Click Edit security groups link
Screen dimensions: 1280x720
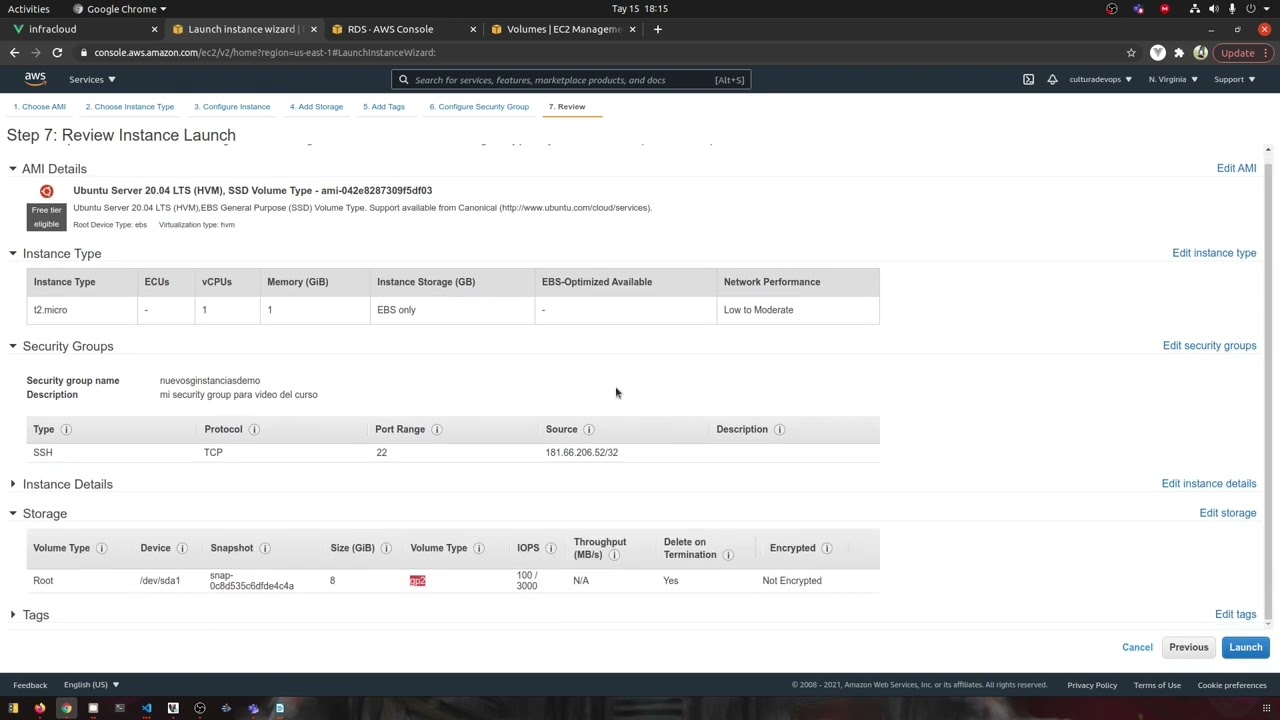pos(1209,346)
